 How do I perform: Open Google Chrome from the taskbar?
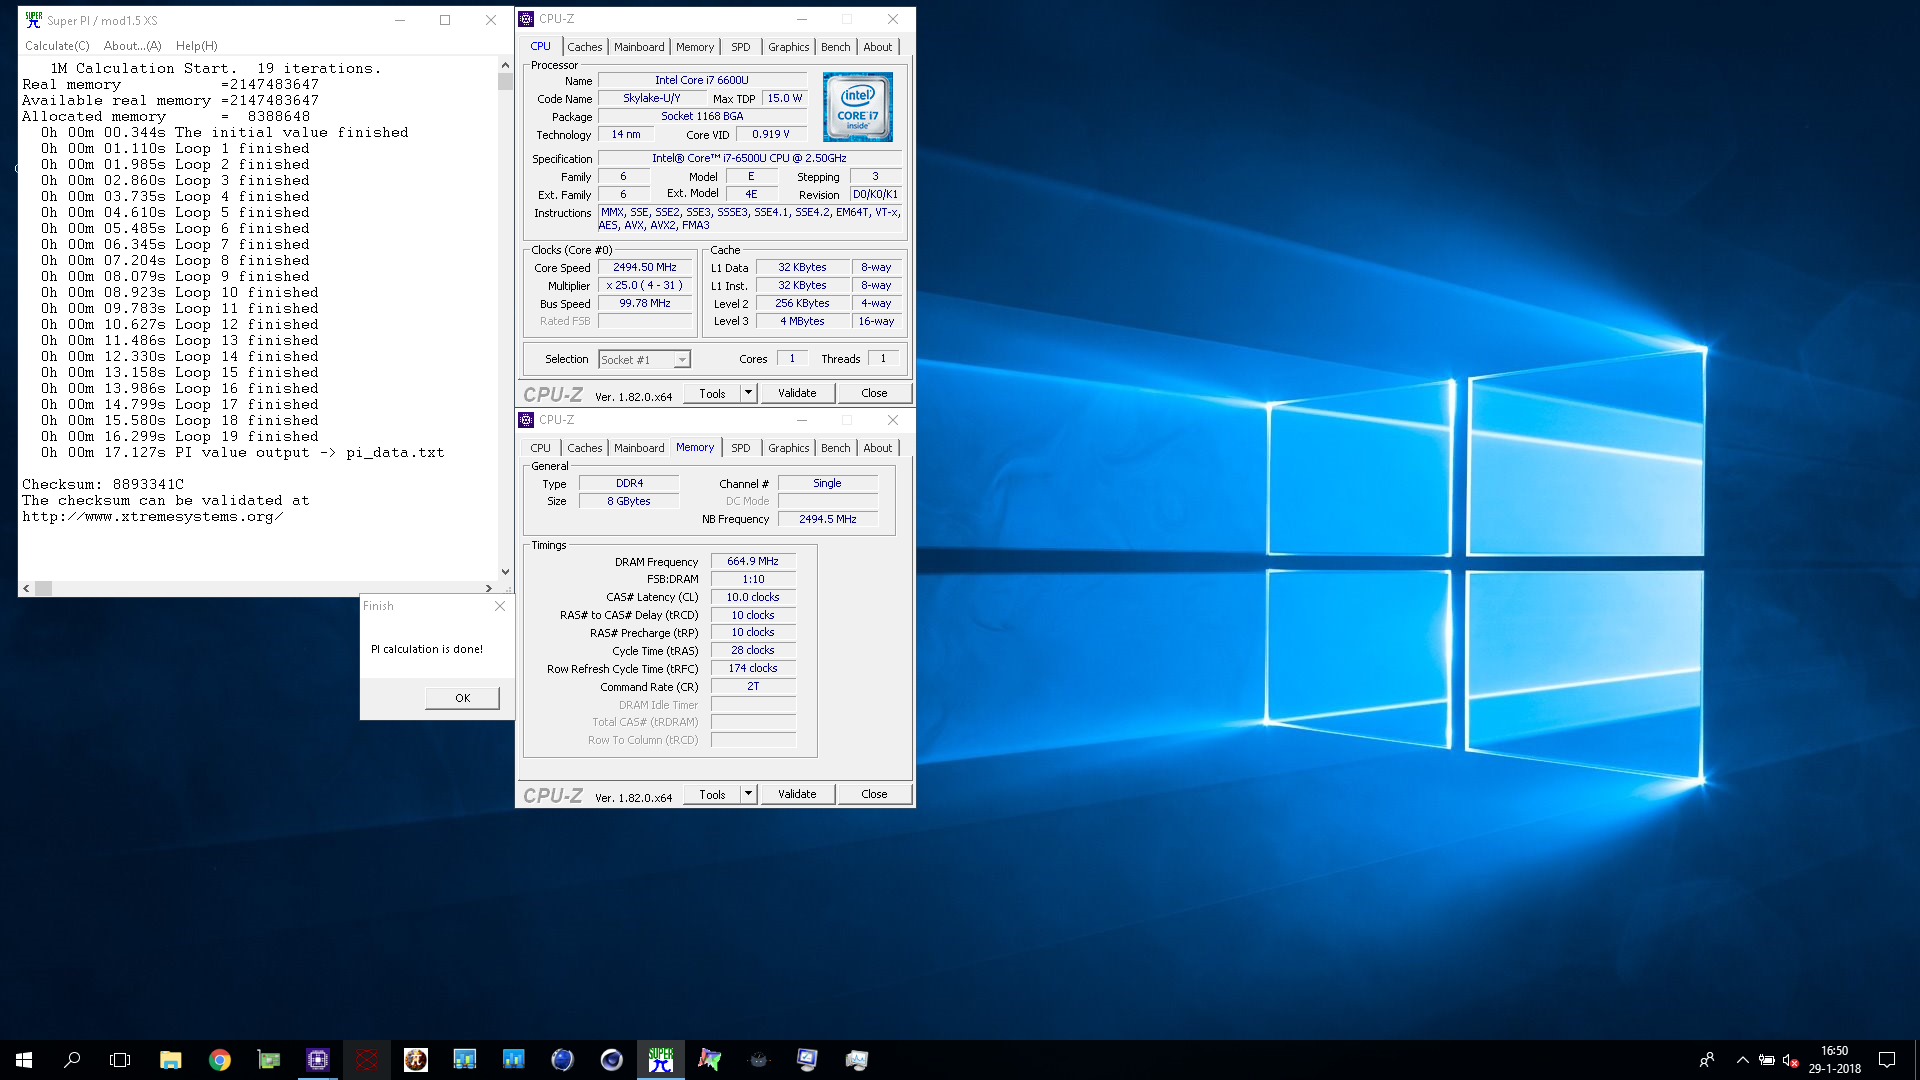click(x=220, y=1060)
